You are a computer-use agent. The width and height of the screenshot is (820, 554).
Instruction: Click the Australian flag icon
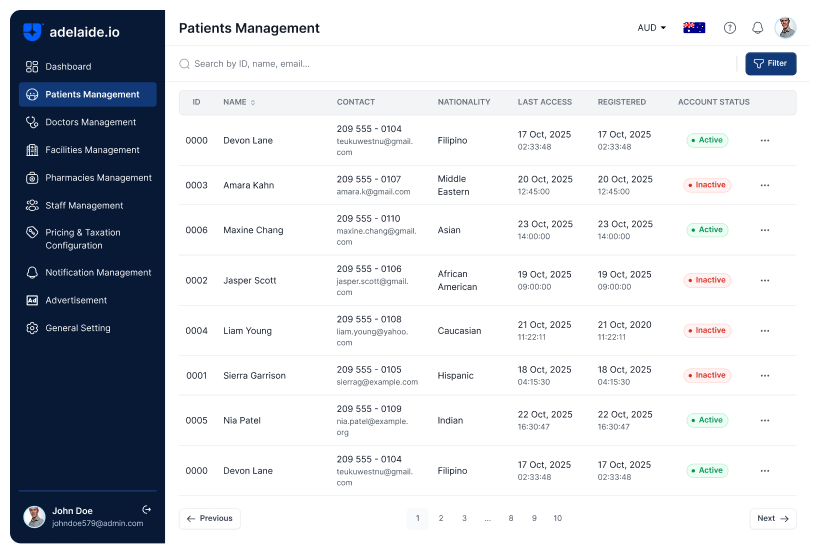click(x=694, y=28)
